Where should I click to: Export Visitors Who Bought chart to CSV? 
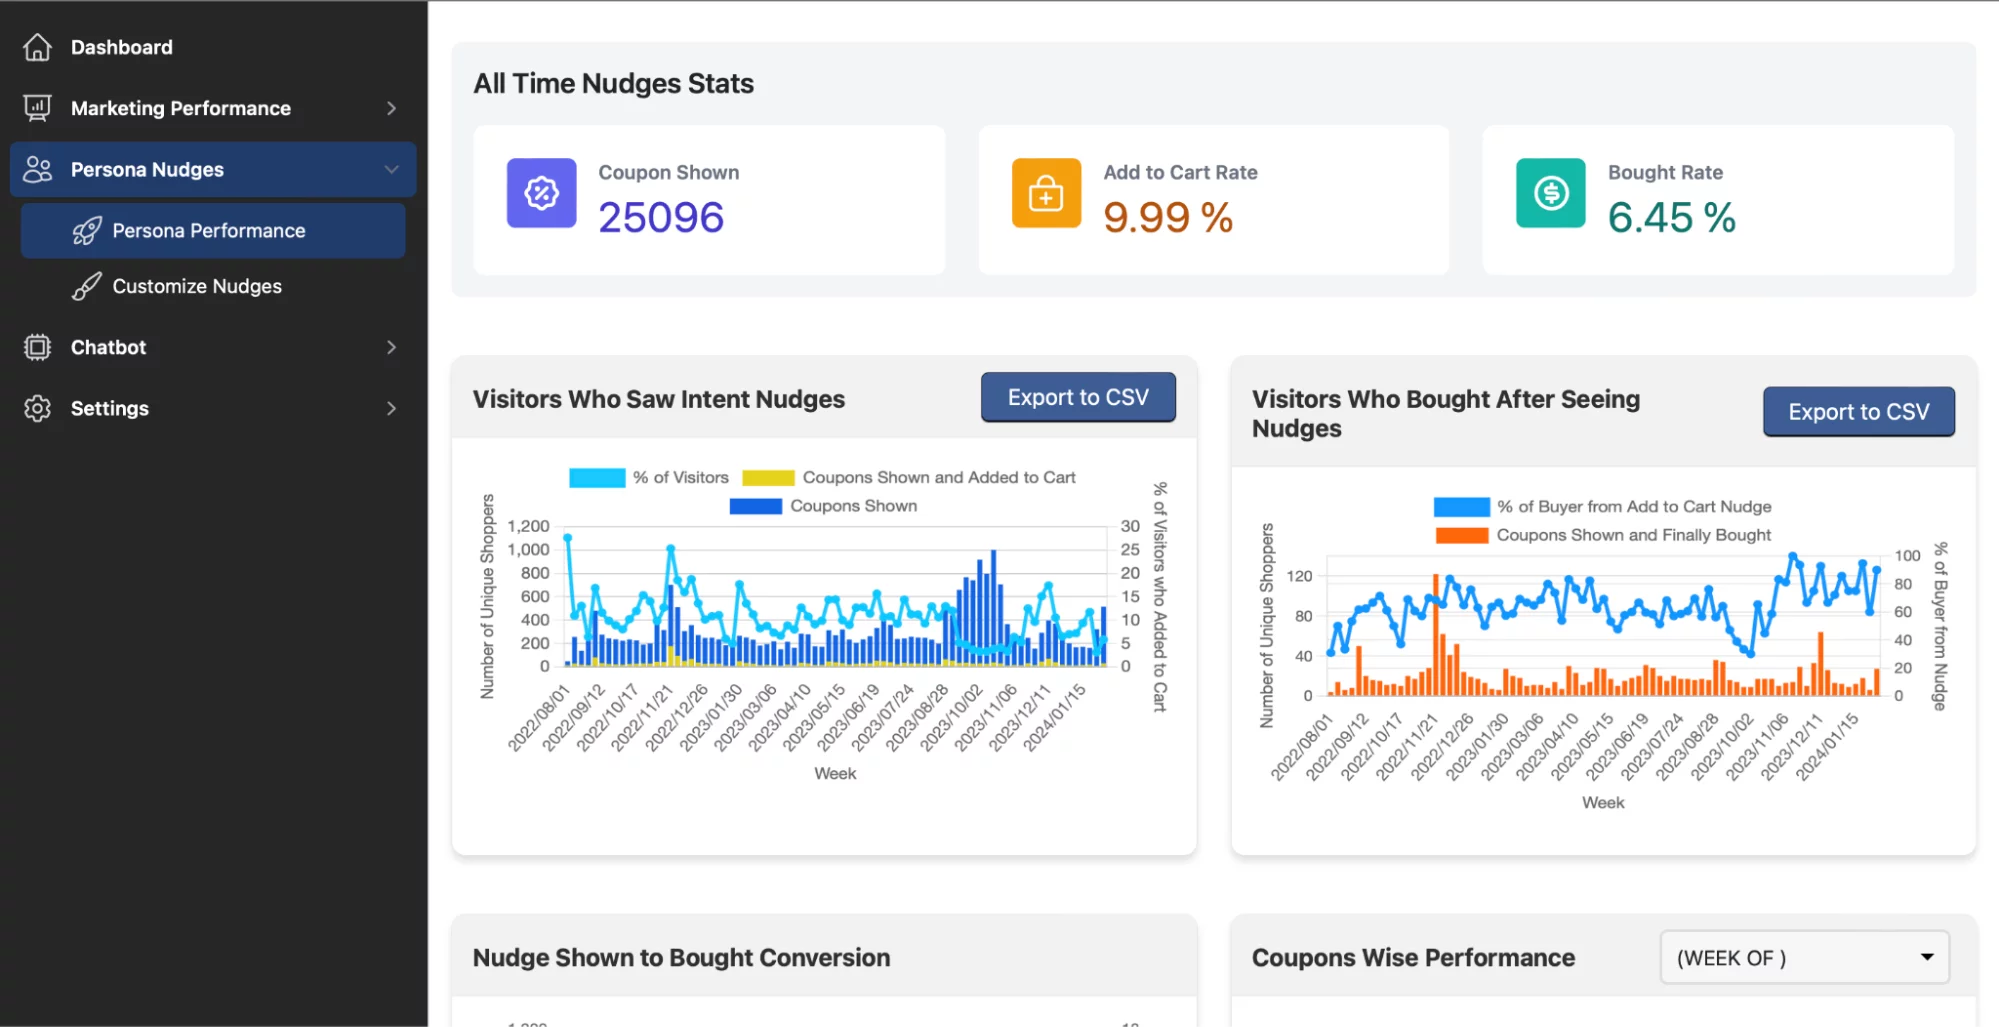point(1859,412)
